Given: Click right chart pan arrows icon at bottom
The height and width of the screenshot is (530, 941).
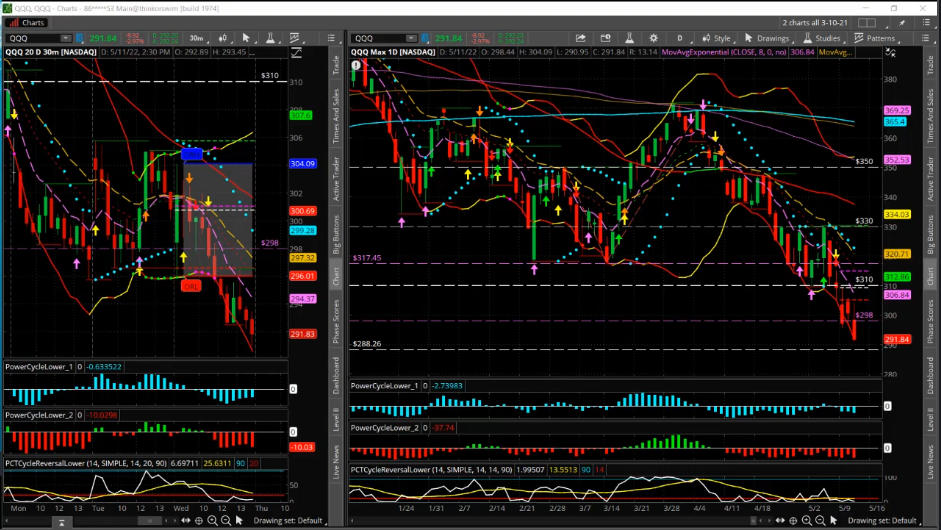Looking at the screenshot, I should (x=780, y=520).
